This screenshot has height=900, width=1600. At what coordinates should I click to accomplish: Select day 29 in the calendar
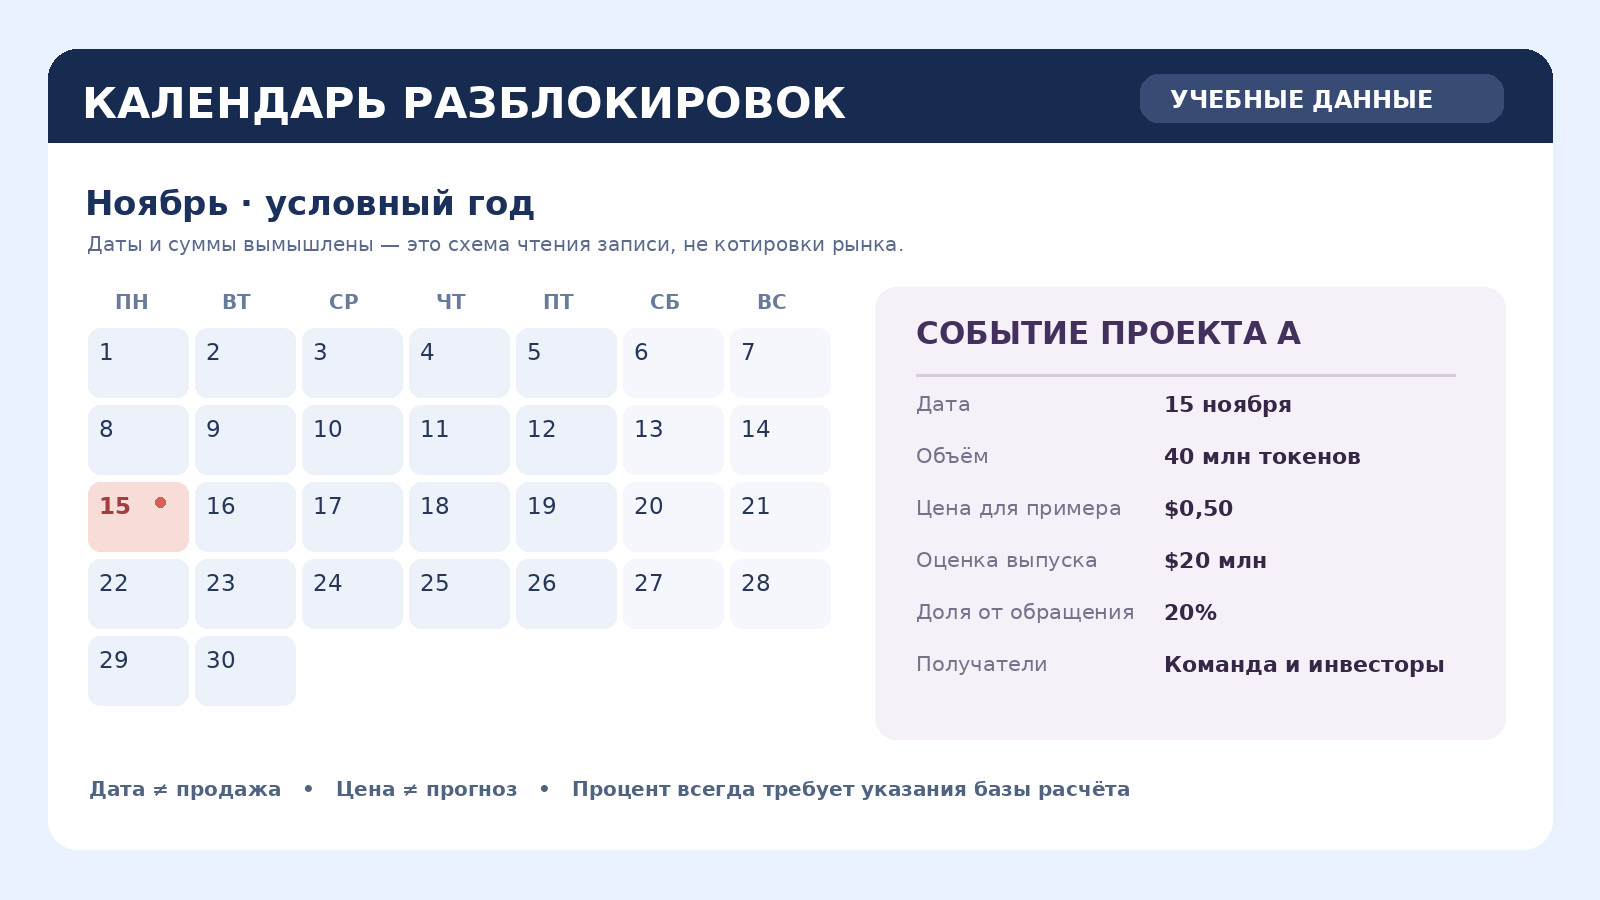tap(138, 671)
